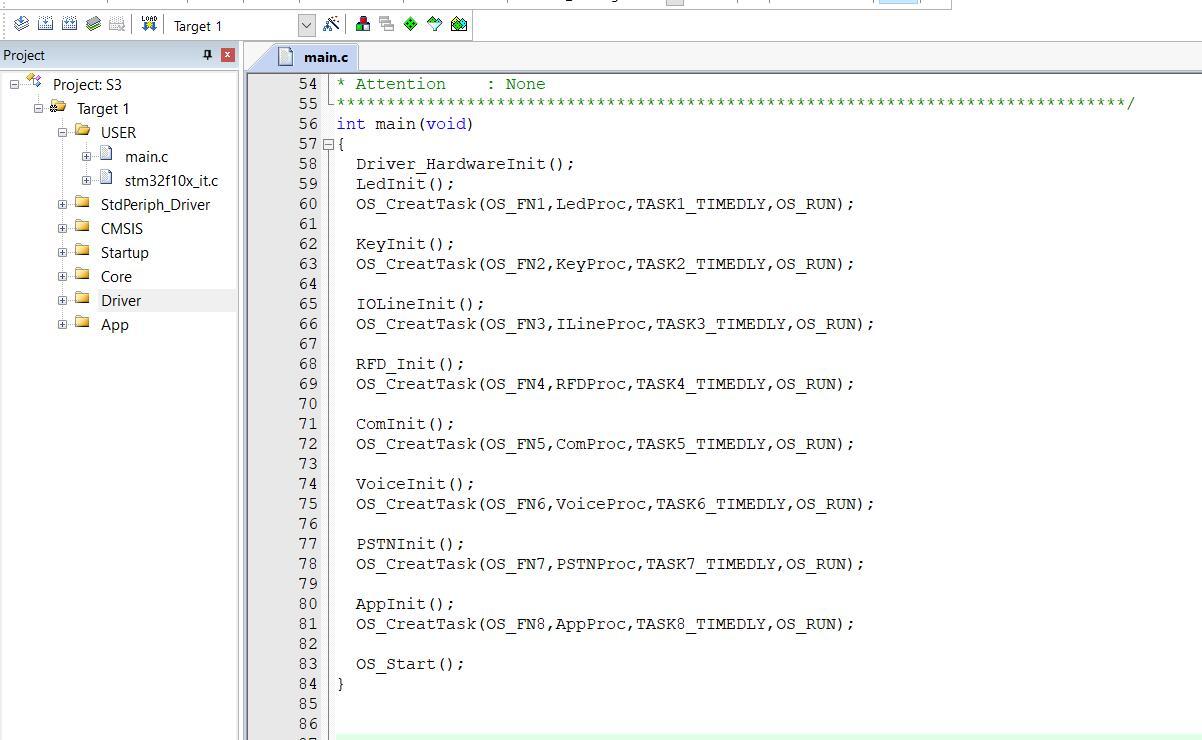The height and width of the screenshot is (740, 1202).
Task: Close the Project panel with red X
Action: point(228,55)
